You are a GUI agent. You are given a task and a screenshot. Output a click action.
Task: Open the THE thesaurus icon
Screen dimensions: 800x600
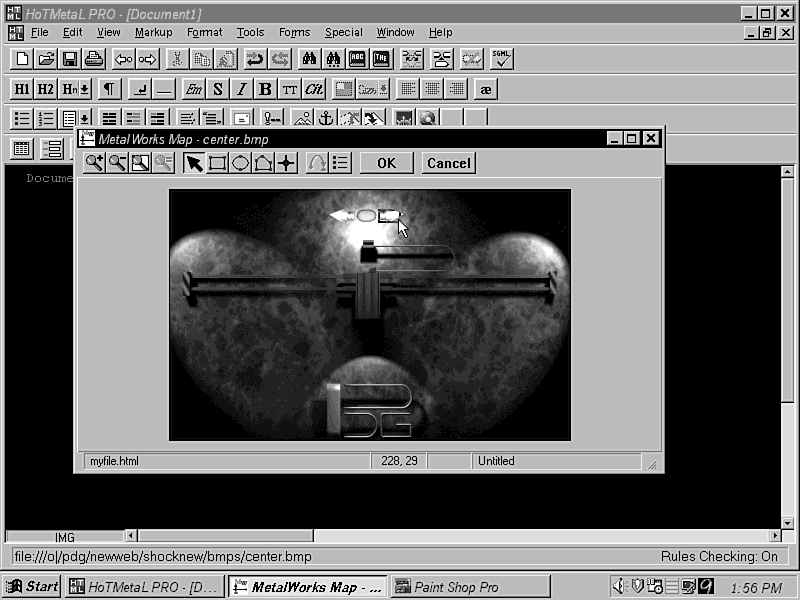381,59
